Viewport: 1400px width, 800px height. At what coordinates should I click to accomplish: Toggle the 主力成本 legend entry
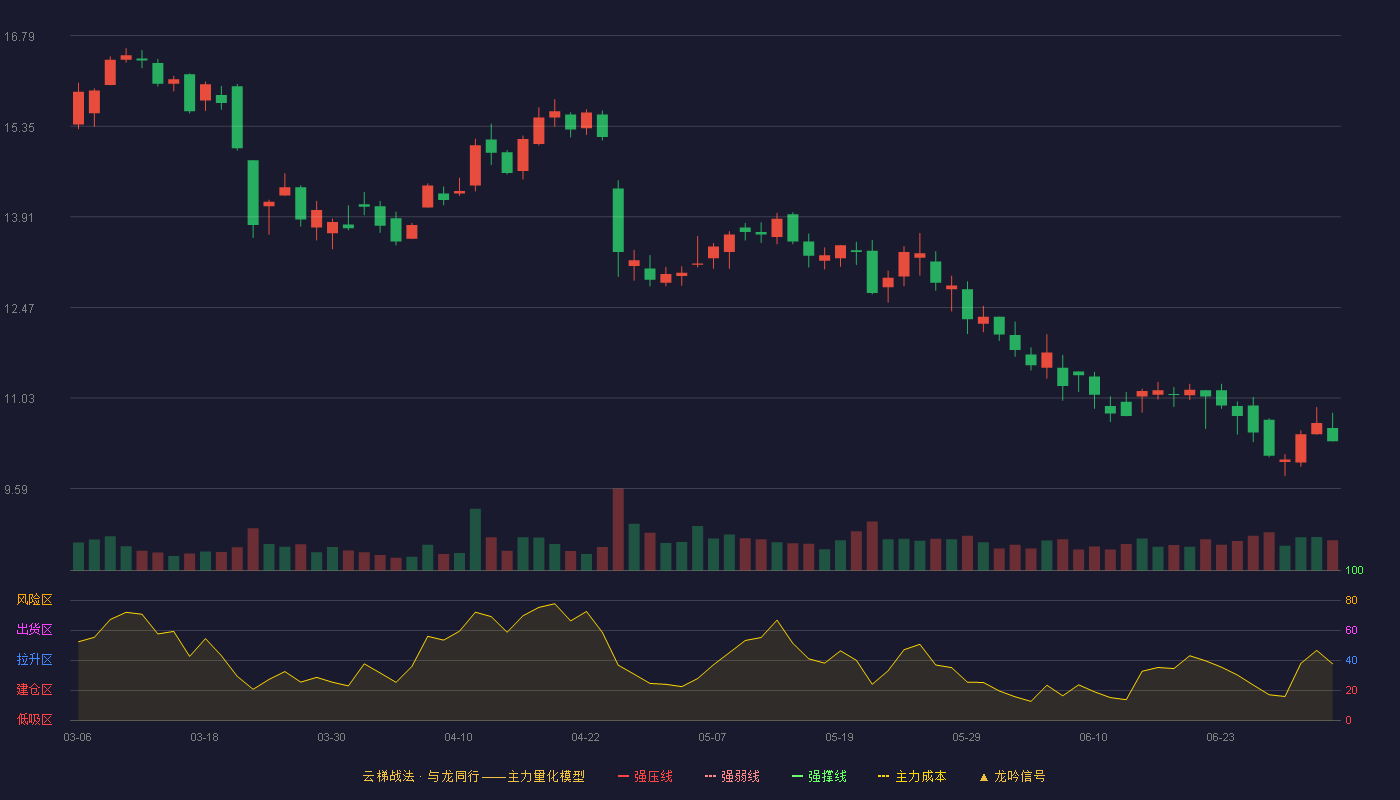(912, 776)
